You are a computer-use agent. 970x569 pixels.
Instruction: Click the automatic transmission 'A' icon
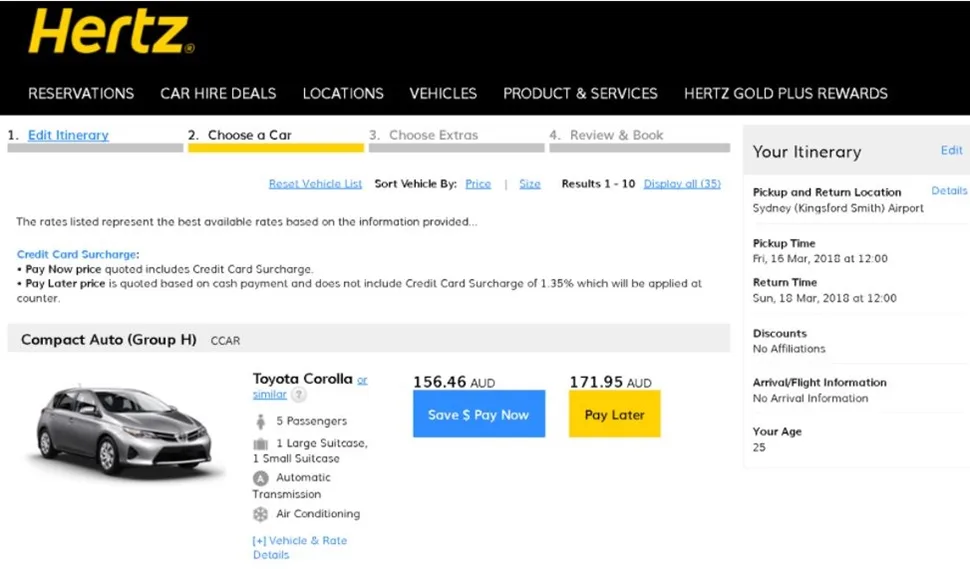pos(261,478)
